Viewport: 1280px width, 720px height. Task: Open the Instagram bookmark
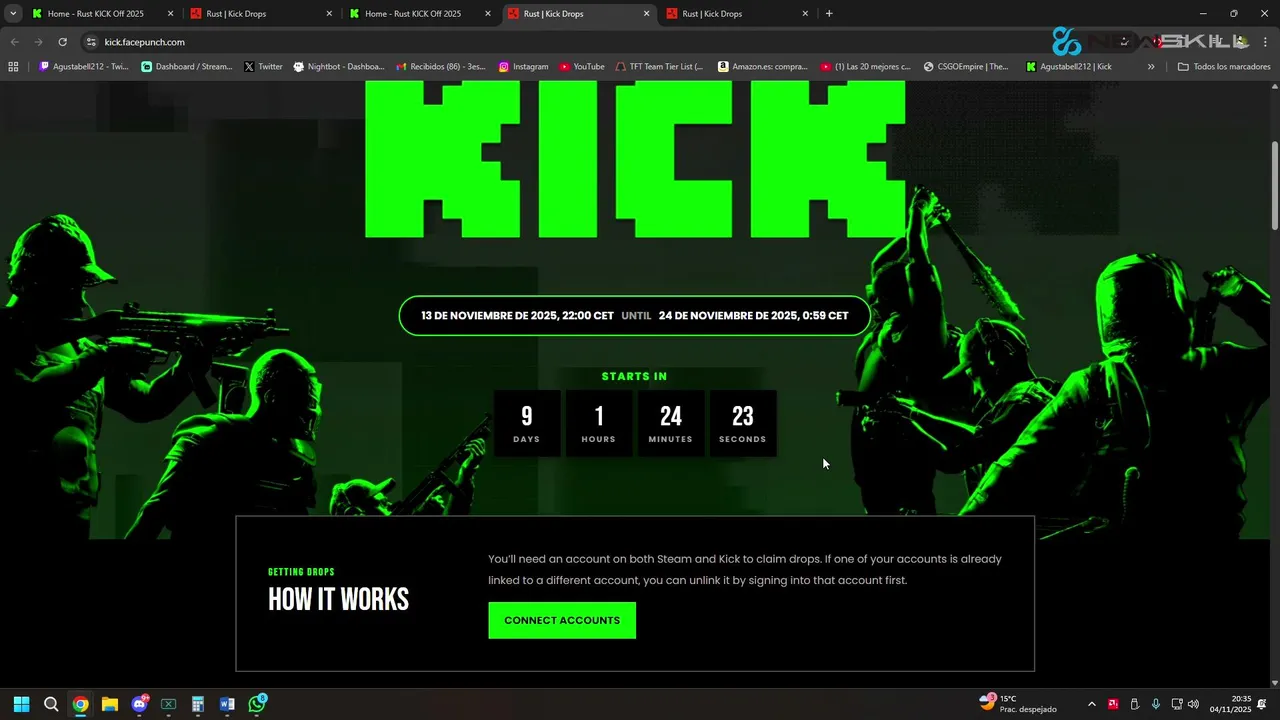point(524,67)
